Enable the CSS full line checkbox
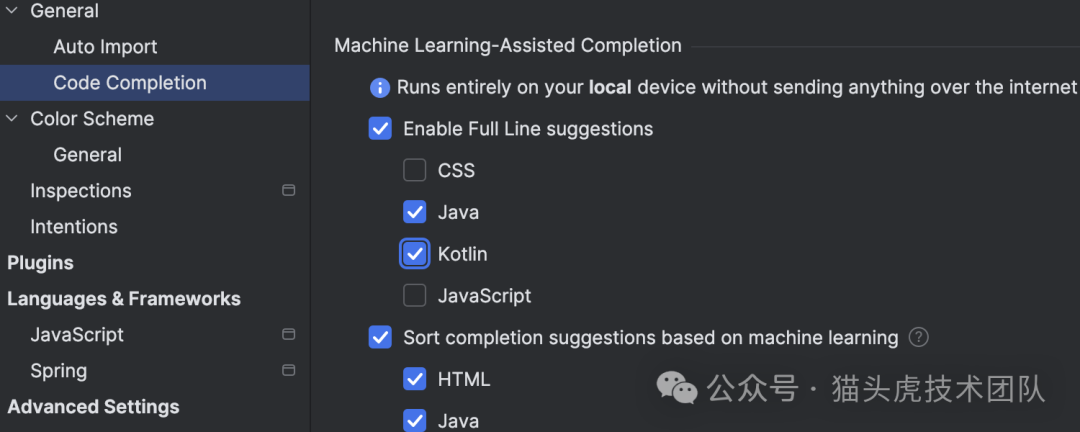 coord(415,171)
